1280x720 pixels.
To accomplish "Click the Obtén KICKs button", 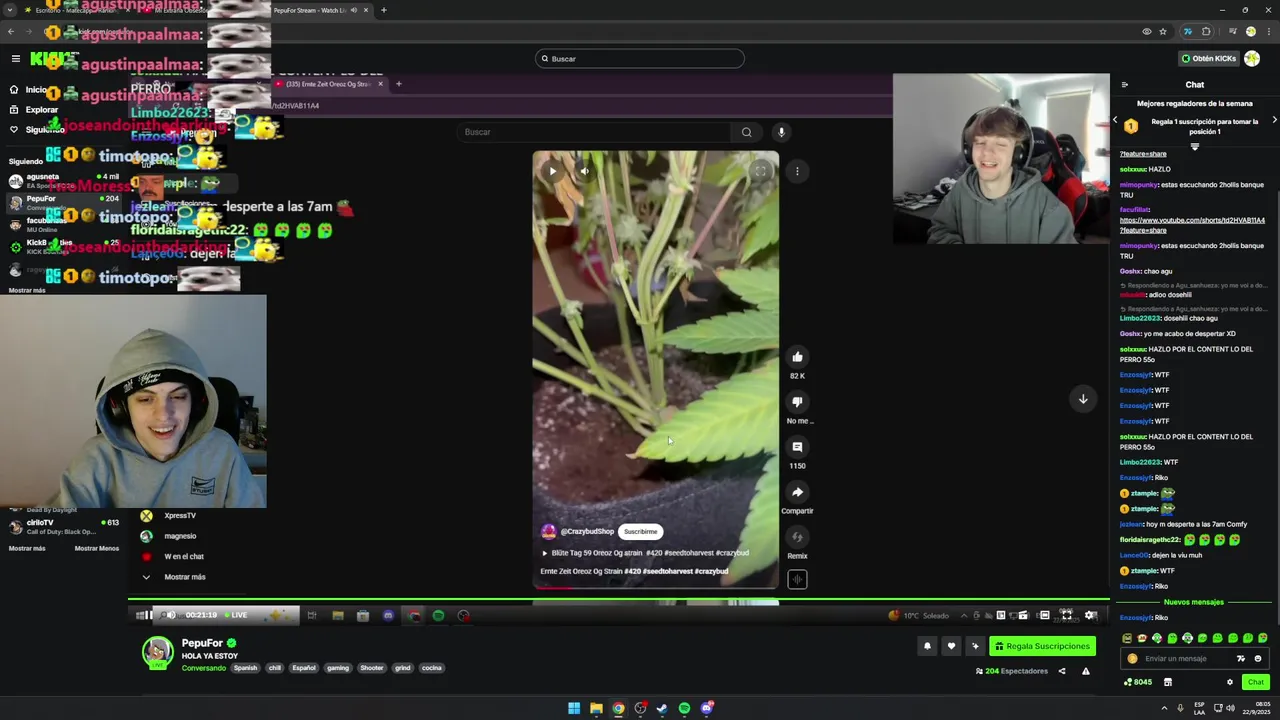I will [x=1208, y=59].
